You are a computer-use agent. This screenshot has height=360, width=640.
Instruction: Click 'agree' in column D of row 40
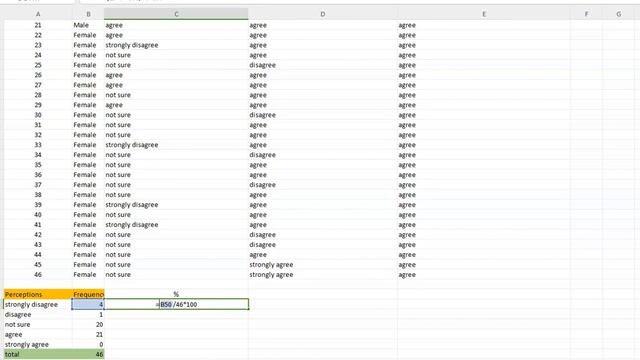click(x=258, y=215)
